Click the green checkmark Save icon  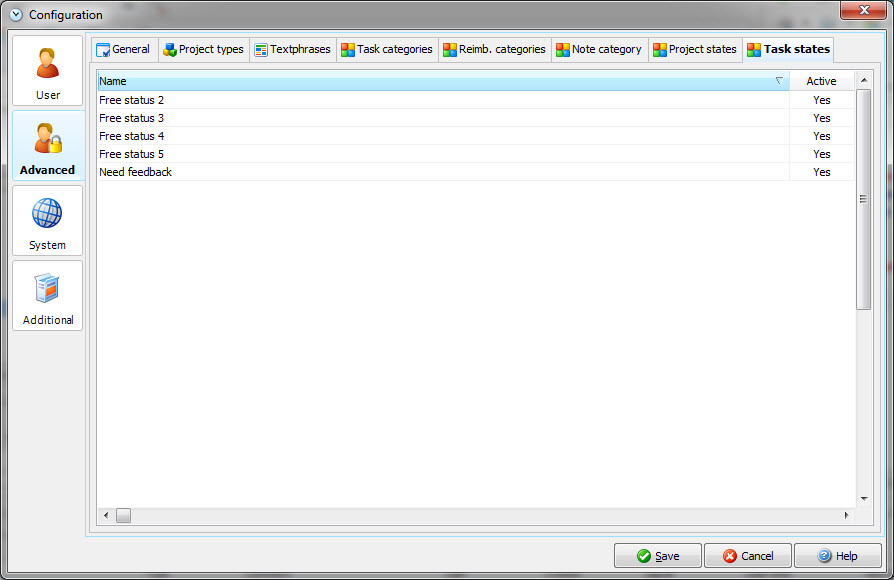pyautogui.click(x=643, y=556)
